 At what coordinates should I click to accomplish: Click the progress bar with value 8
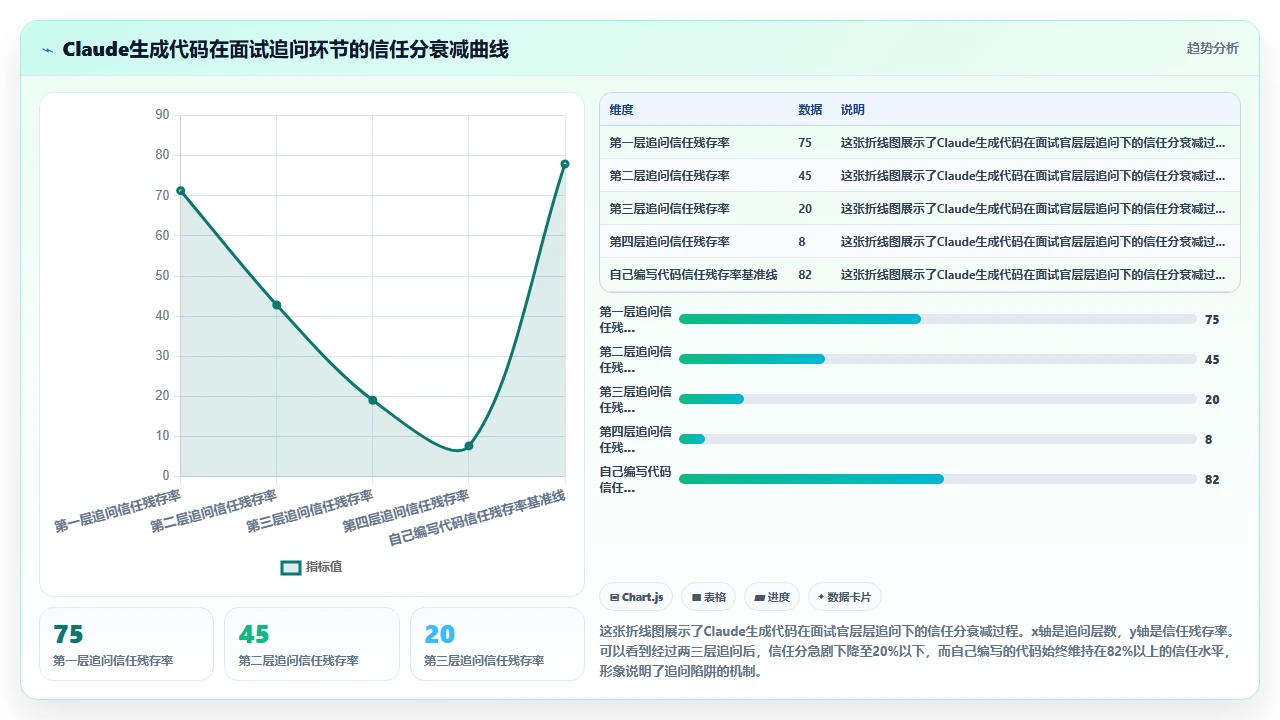[x=938, y=439]
